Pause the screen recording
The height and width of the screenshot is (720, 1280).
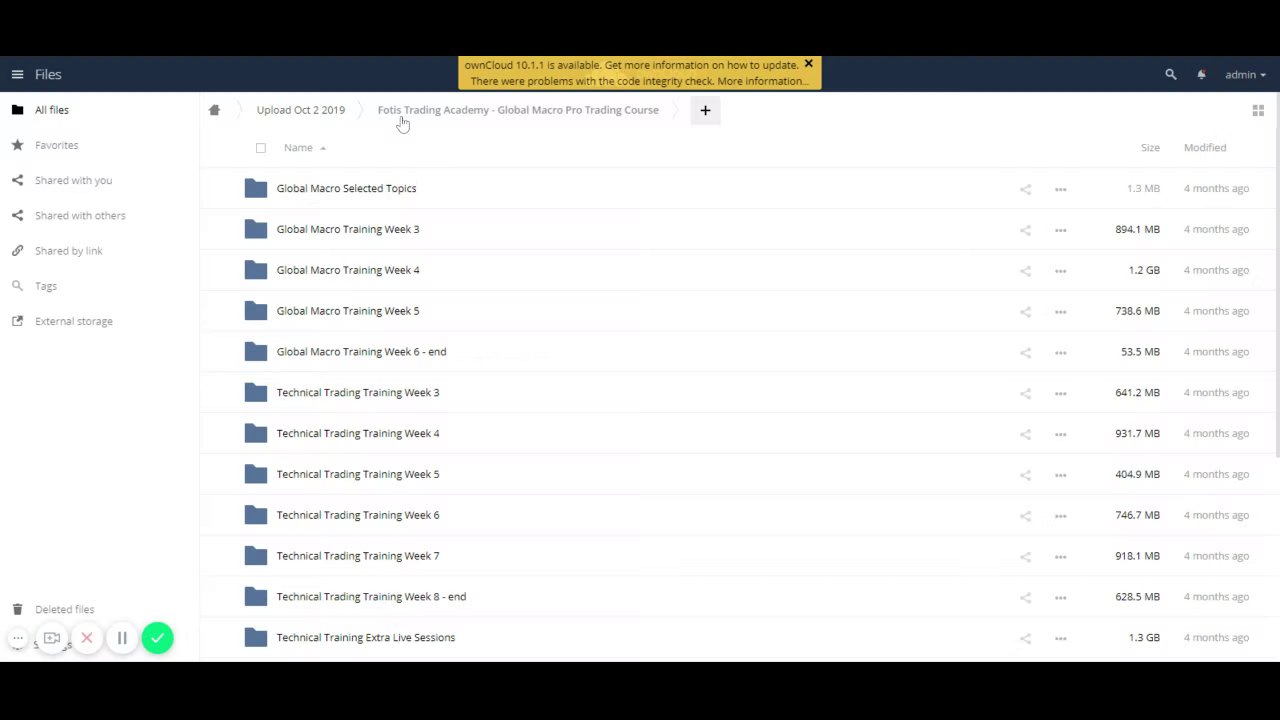click(122, 638)
